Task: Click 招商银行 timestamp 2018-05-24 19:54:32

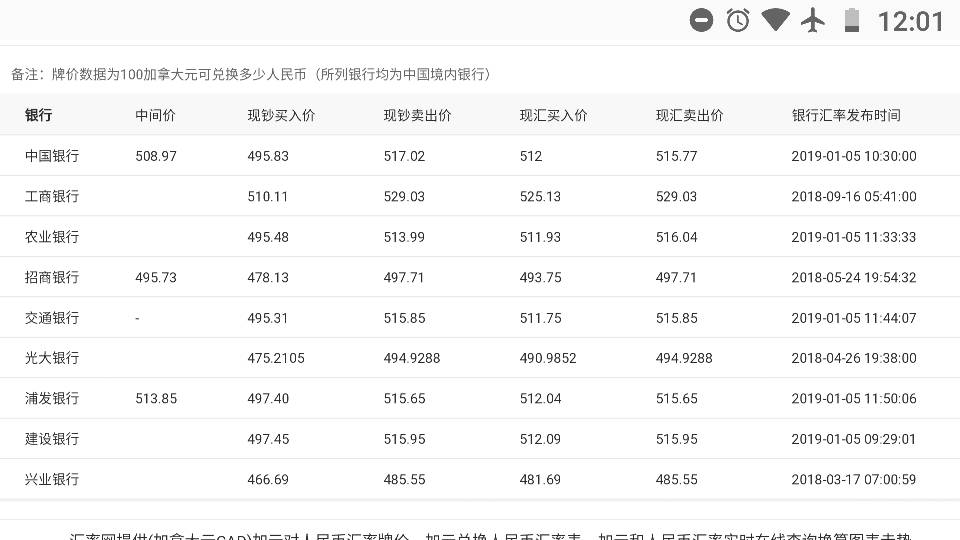Action: coord(854,277)
